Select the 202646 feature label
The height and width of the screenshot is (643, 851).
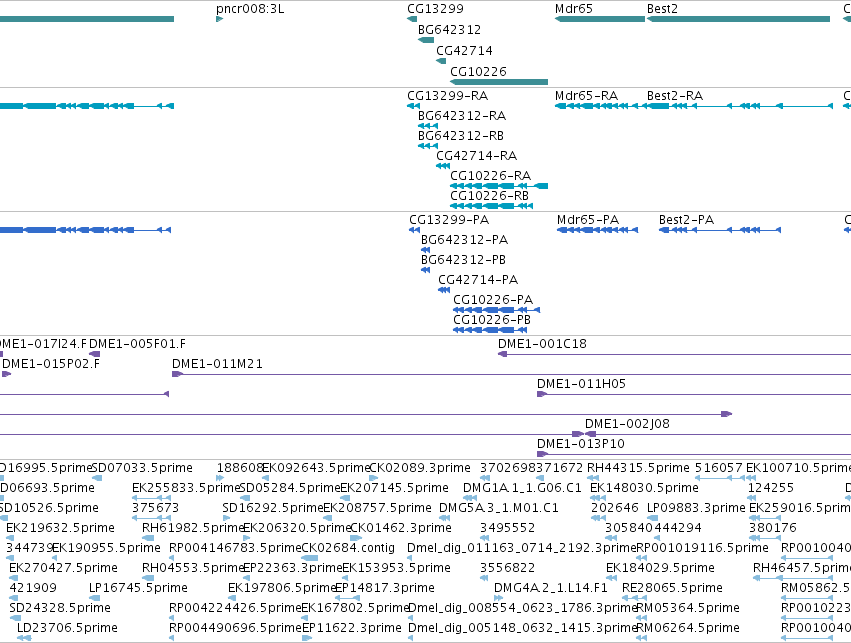(614, 508)
